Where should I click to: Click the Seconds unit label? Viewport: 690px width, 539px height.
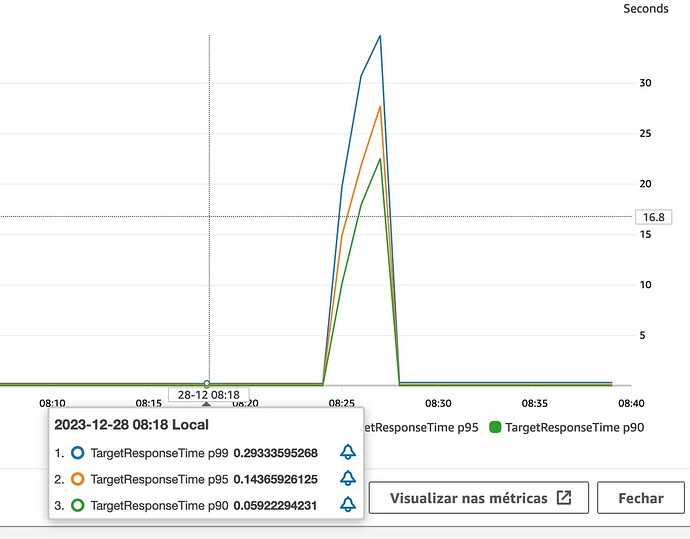pos(646,9)
